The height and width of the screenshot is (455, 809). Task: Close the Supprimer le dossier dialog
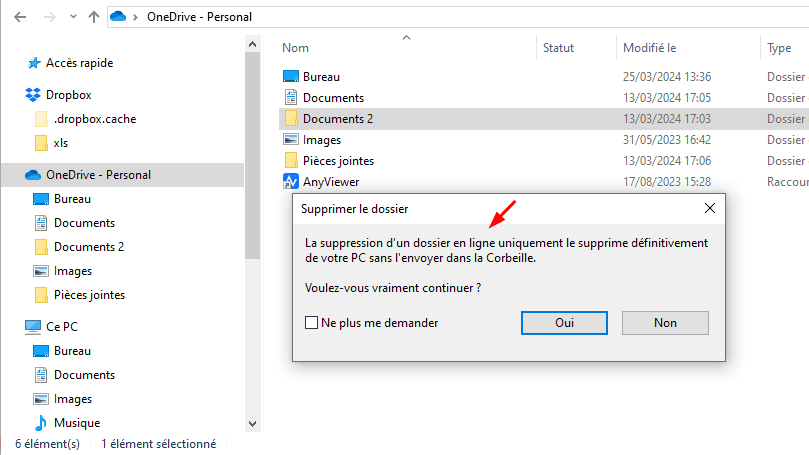pos(709,208)
